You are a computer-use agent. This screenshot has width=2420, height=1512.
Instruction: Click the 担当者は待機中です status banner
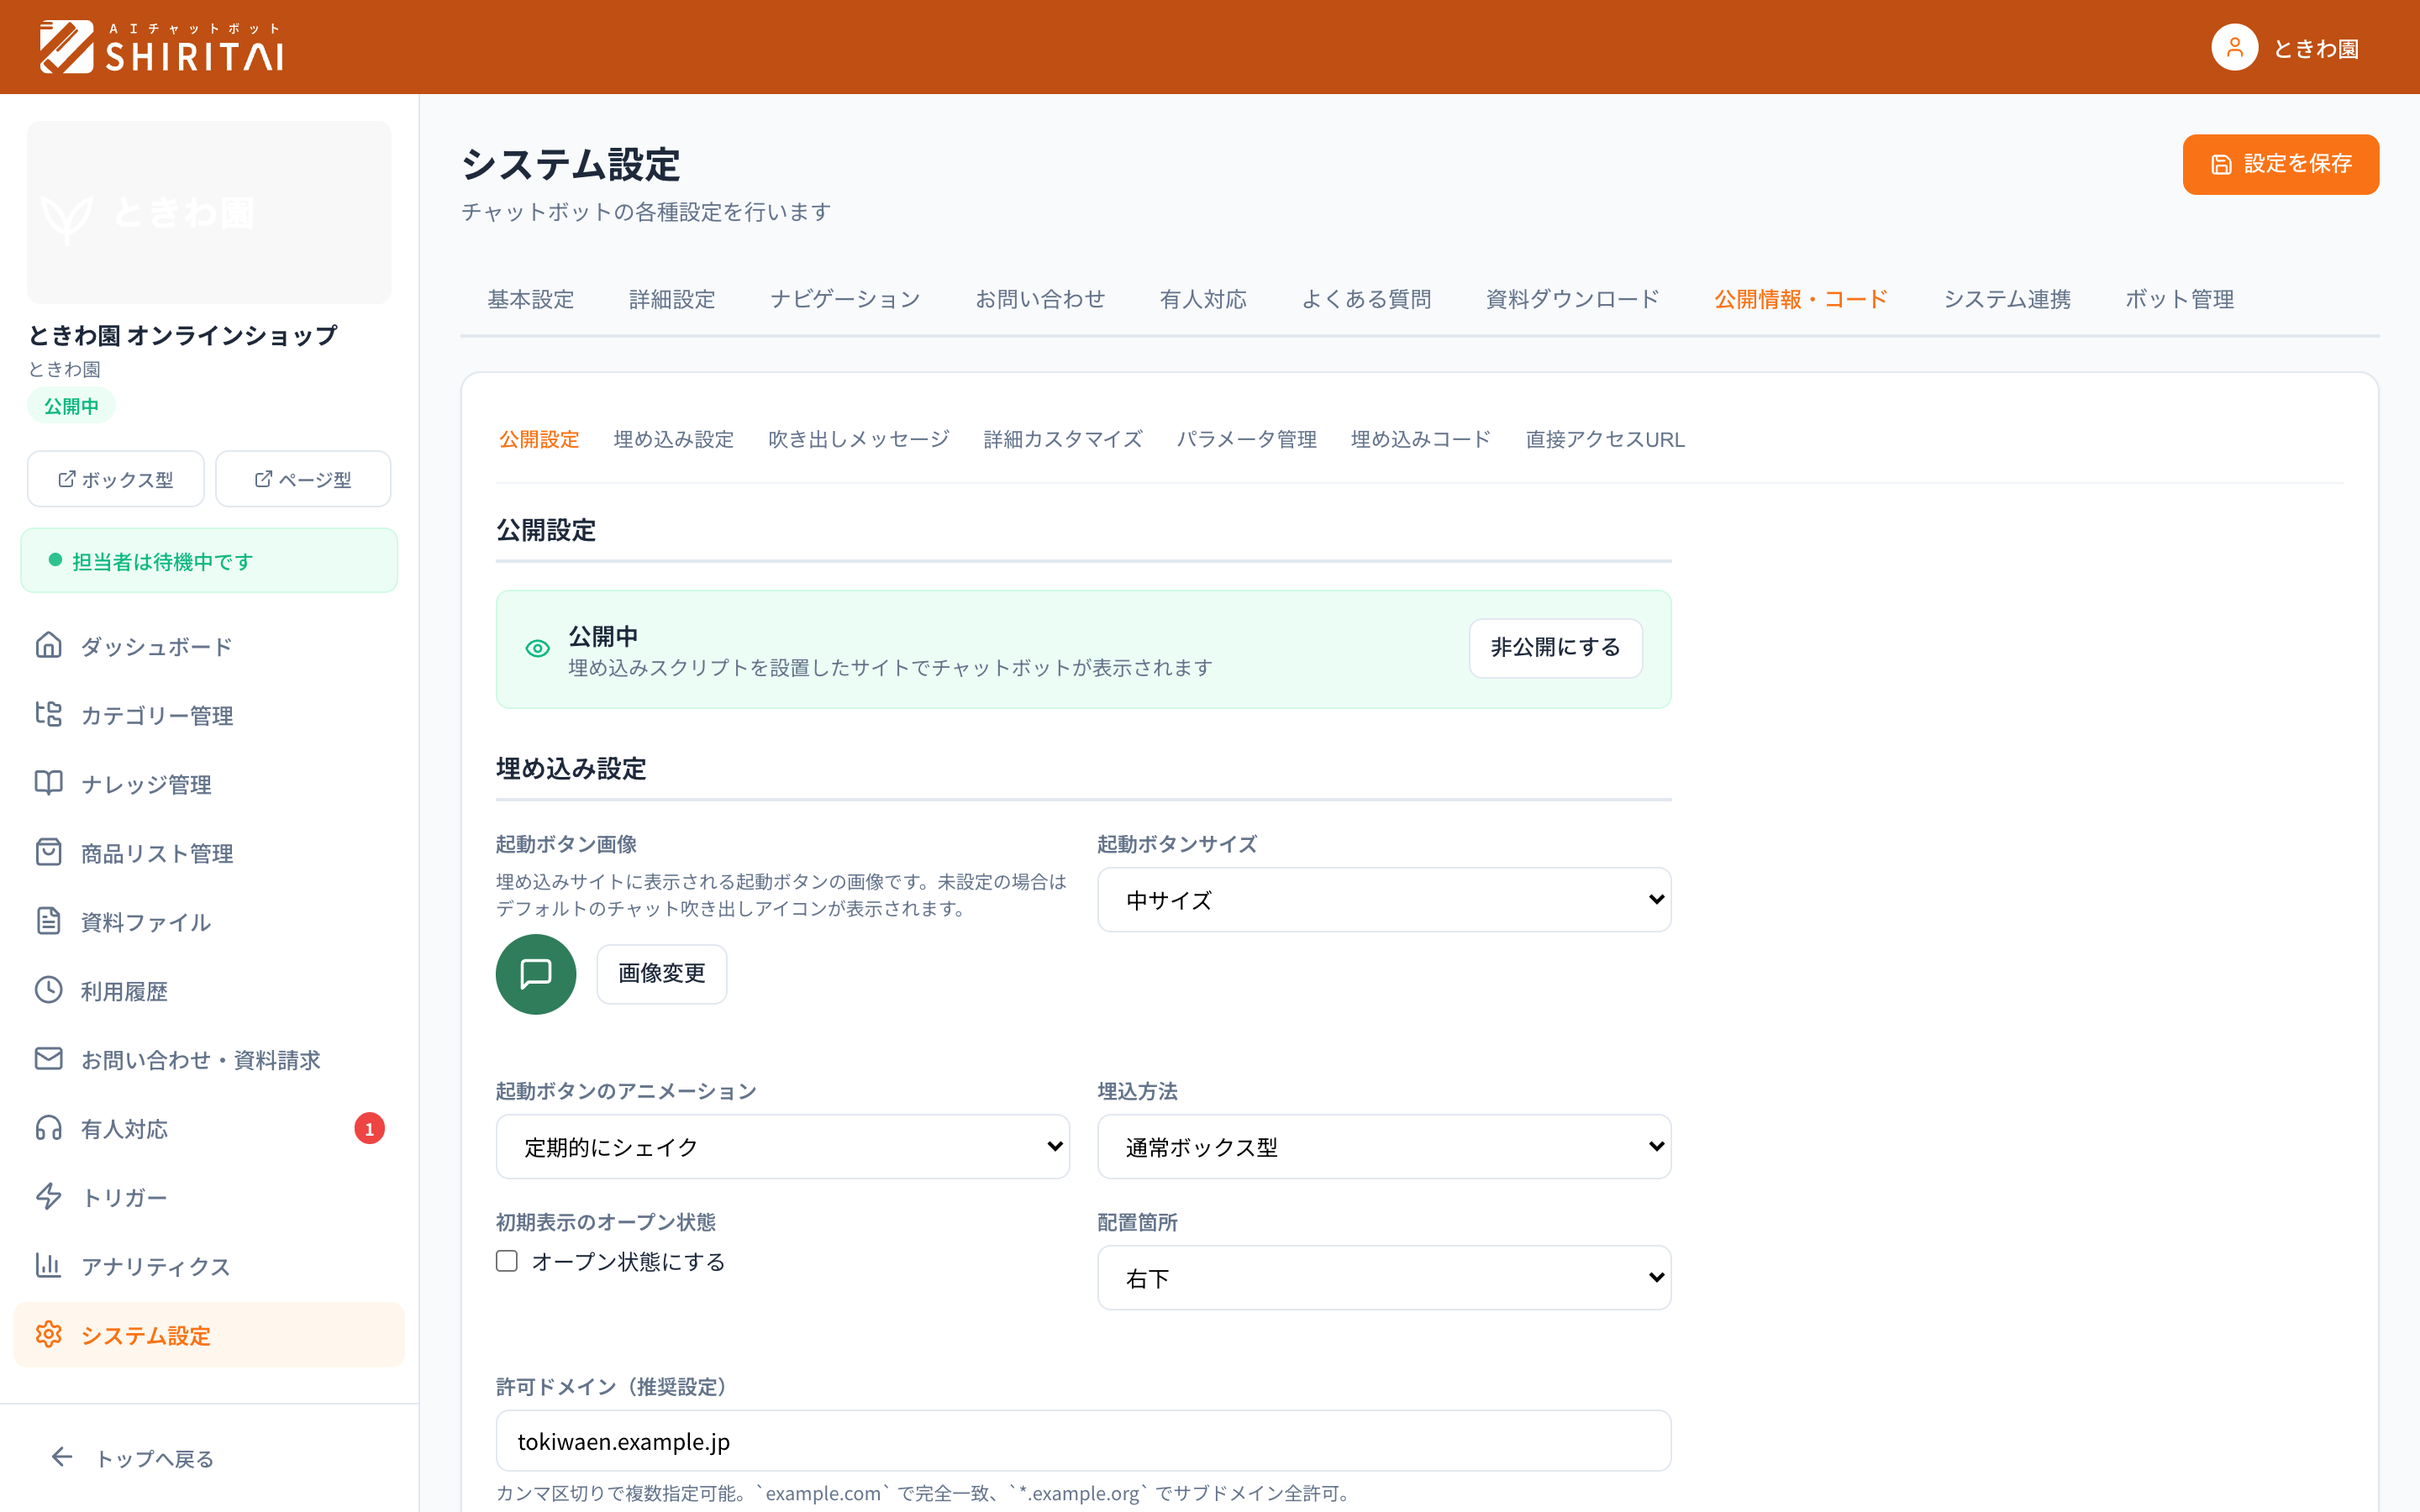tap(209, 560)
